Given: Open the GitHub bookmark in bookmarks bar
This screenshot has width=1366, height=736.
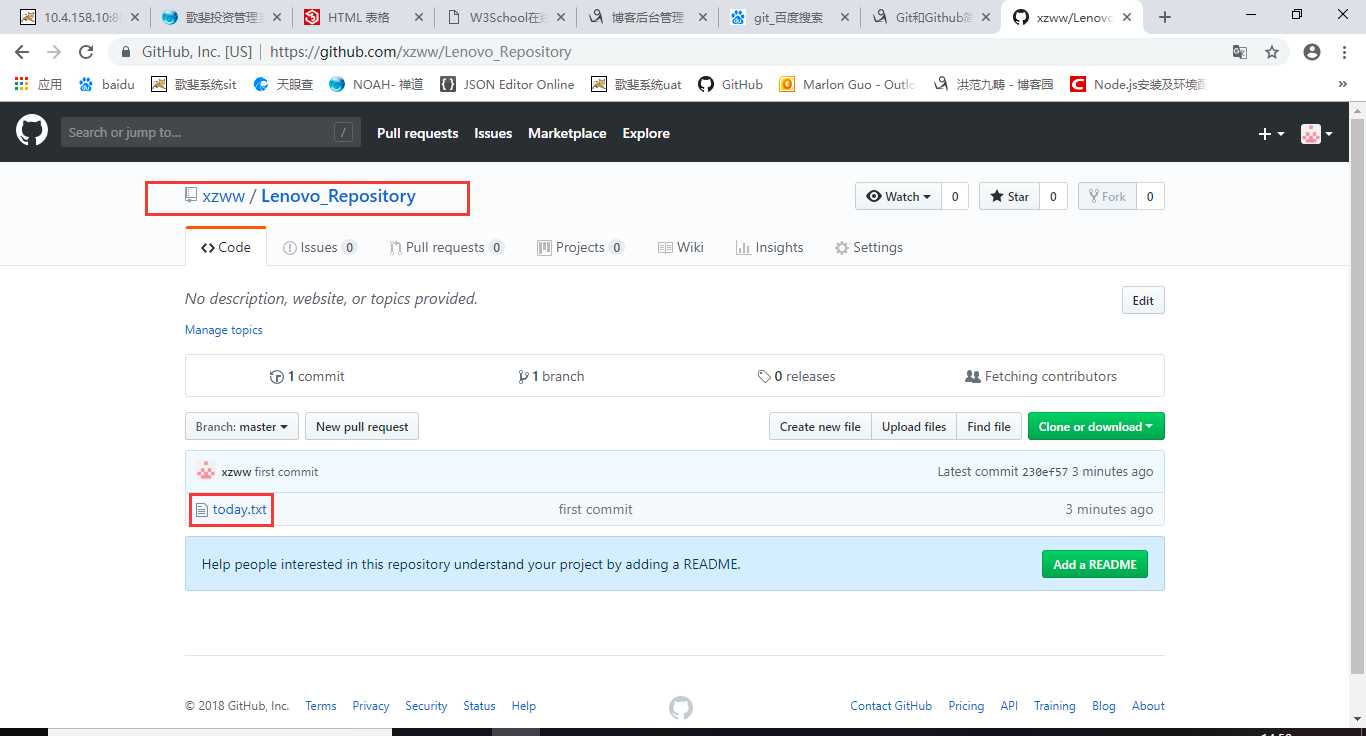Looking at the screenshot, I should [x=731, y=85].
